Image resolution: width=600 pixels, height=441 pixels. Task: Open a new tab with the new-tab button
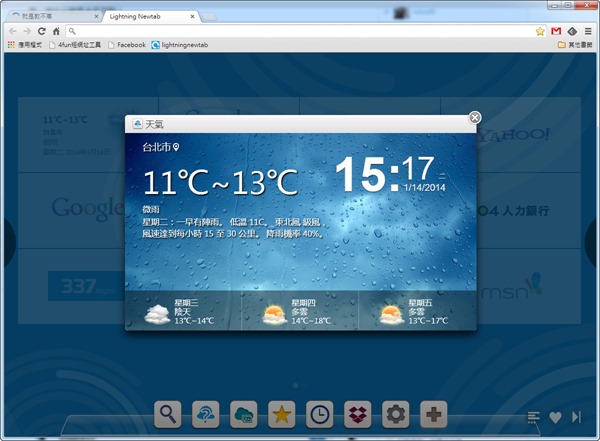coord(209,16)
